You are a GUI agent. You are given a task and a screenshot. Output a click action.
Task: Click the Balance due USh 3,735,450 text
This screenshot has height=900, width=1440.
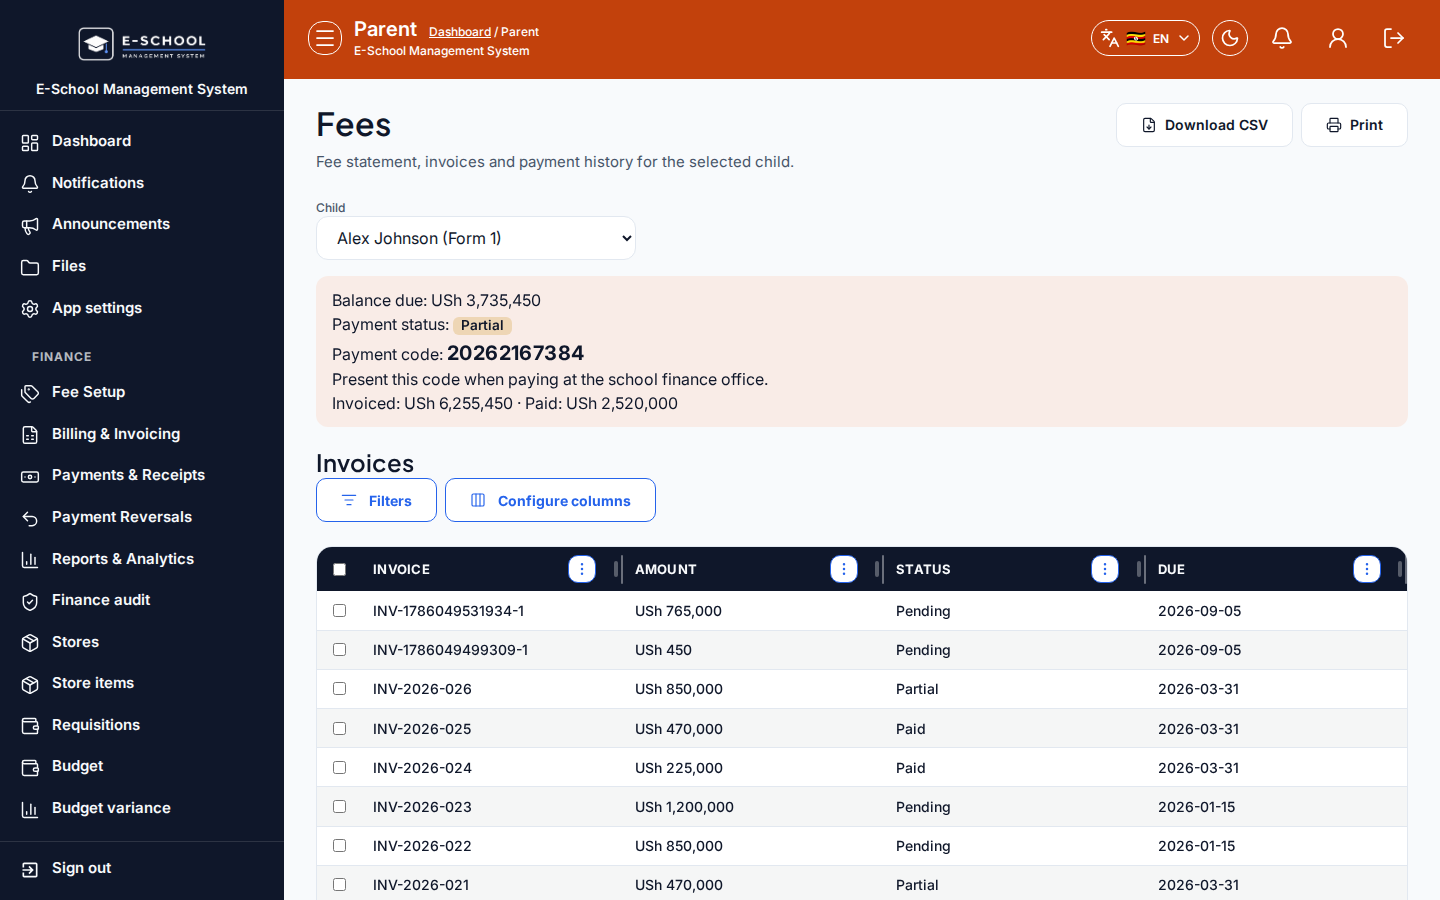click(436, 300)
